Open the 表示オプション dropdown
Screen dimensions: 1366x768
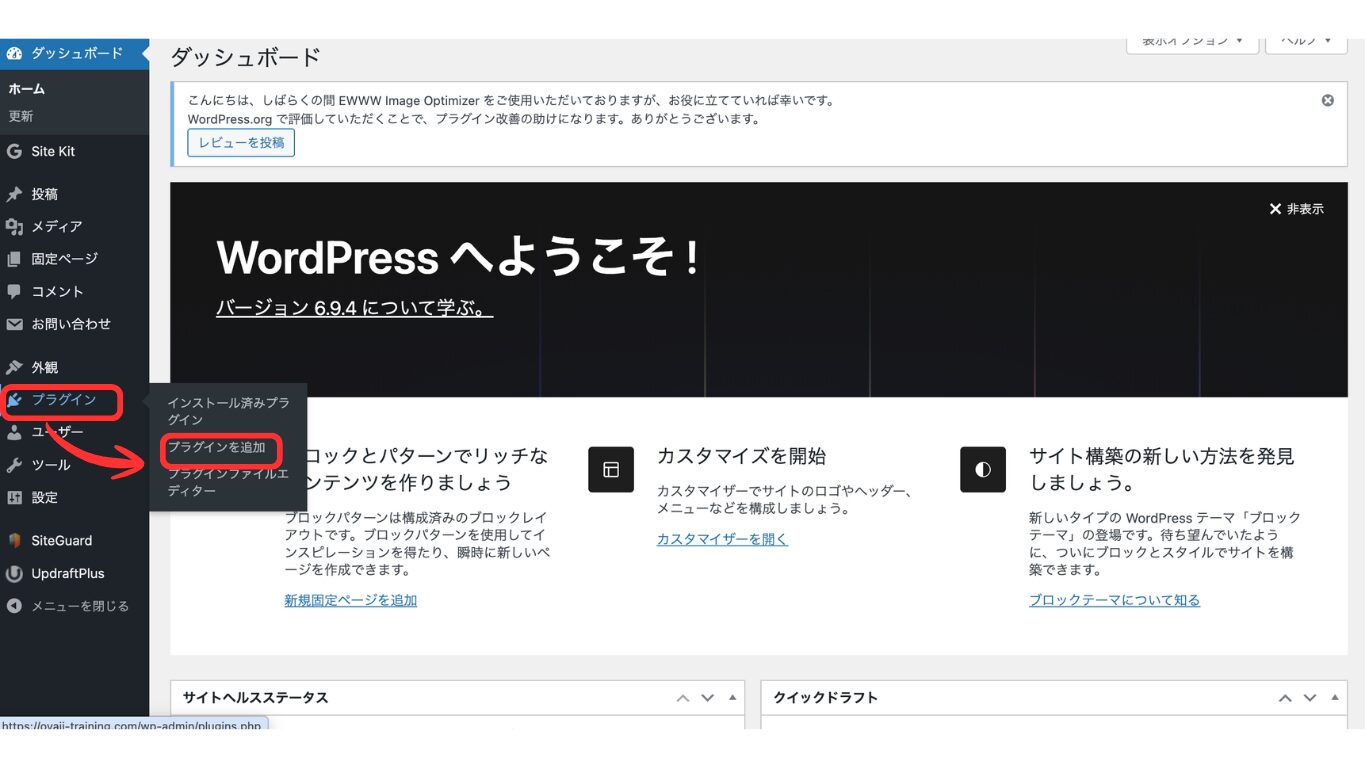(x=1192, y=41)
